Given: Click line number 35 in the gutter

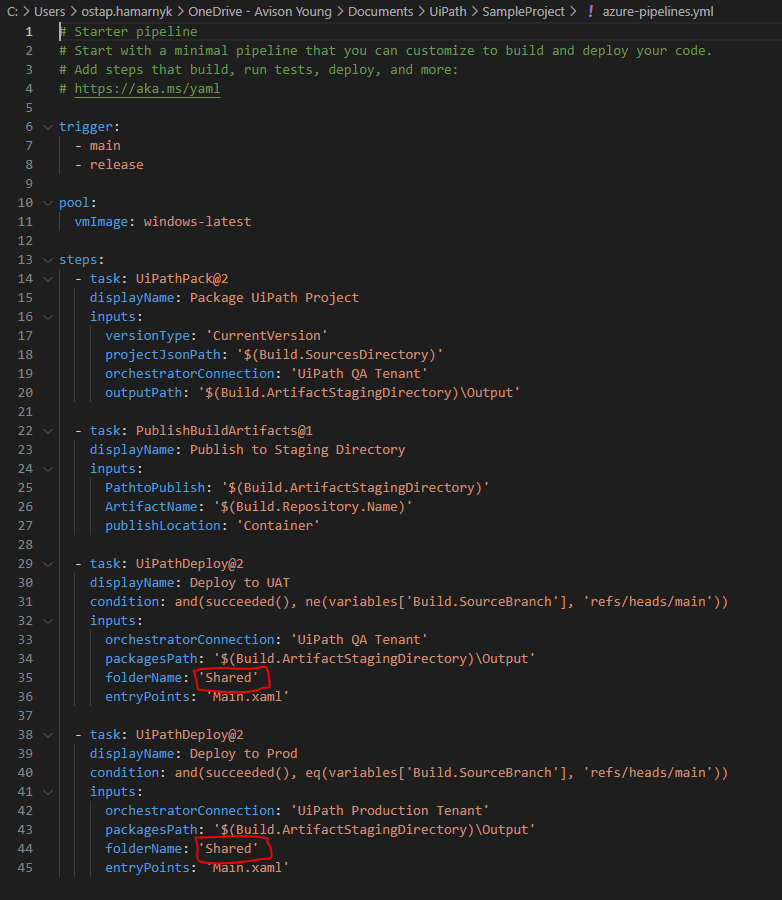Looking at the screenshot, I should click(x=25, y=677).
